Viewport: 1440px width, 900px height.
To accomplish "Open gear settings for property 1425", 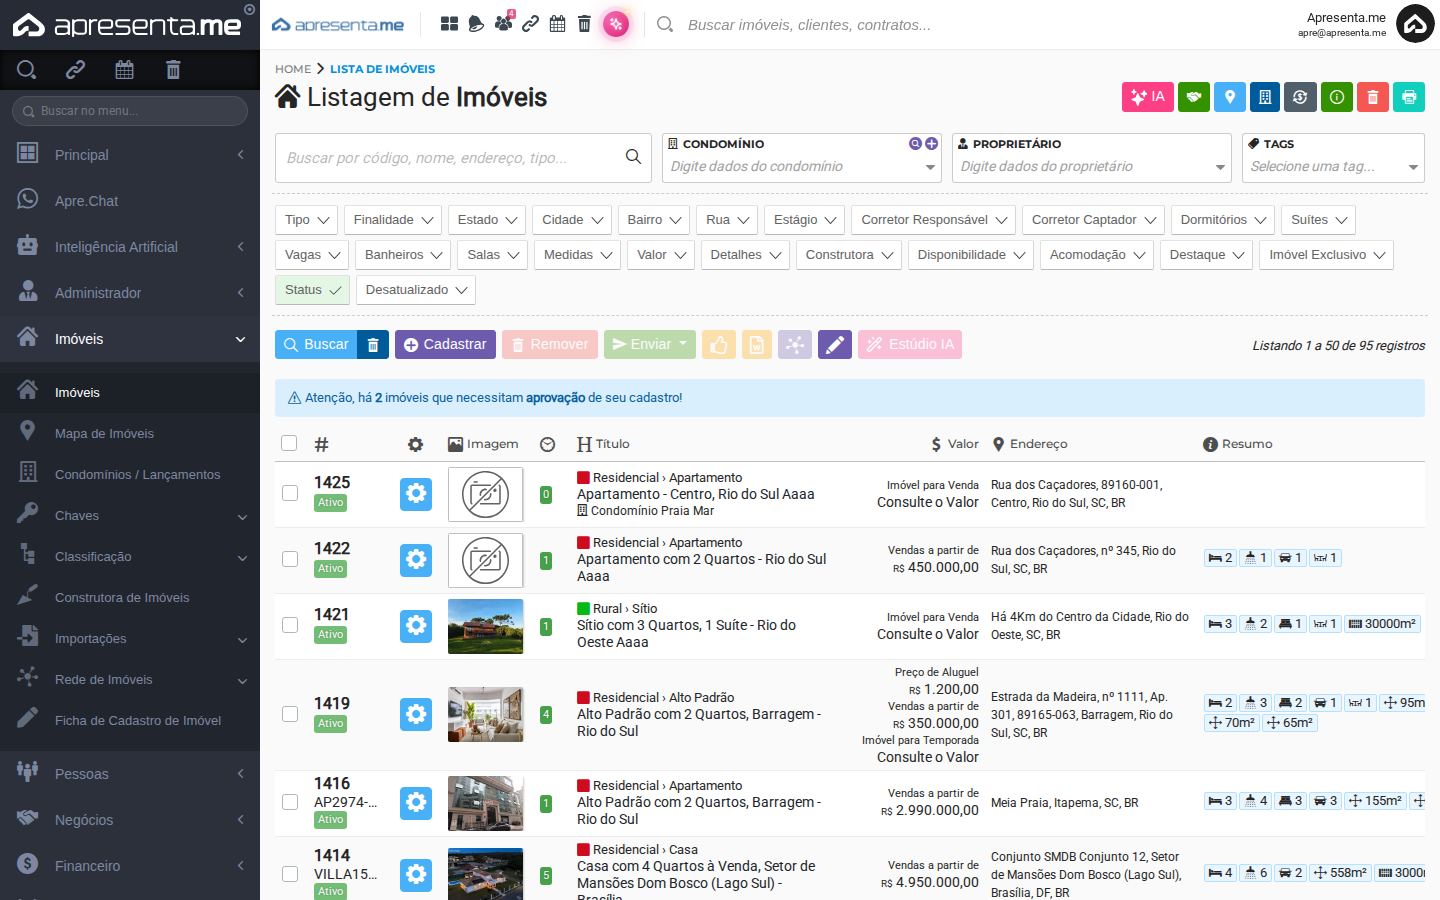I will (416, 494).
